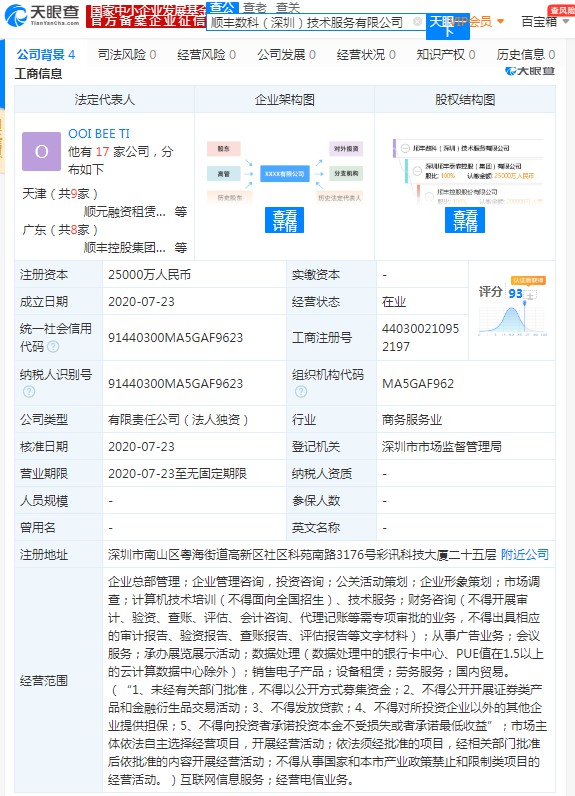This screenshot has width=575, height=796.
Task: Click help icon under 纳税人识别号
Action: coord(29,391)
